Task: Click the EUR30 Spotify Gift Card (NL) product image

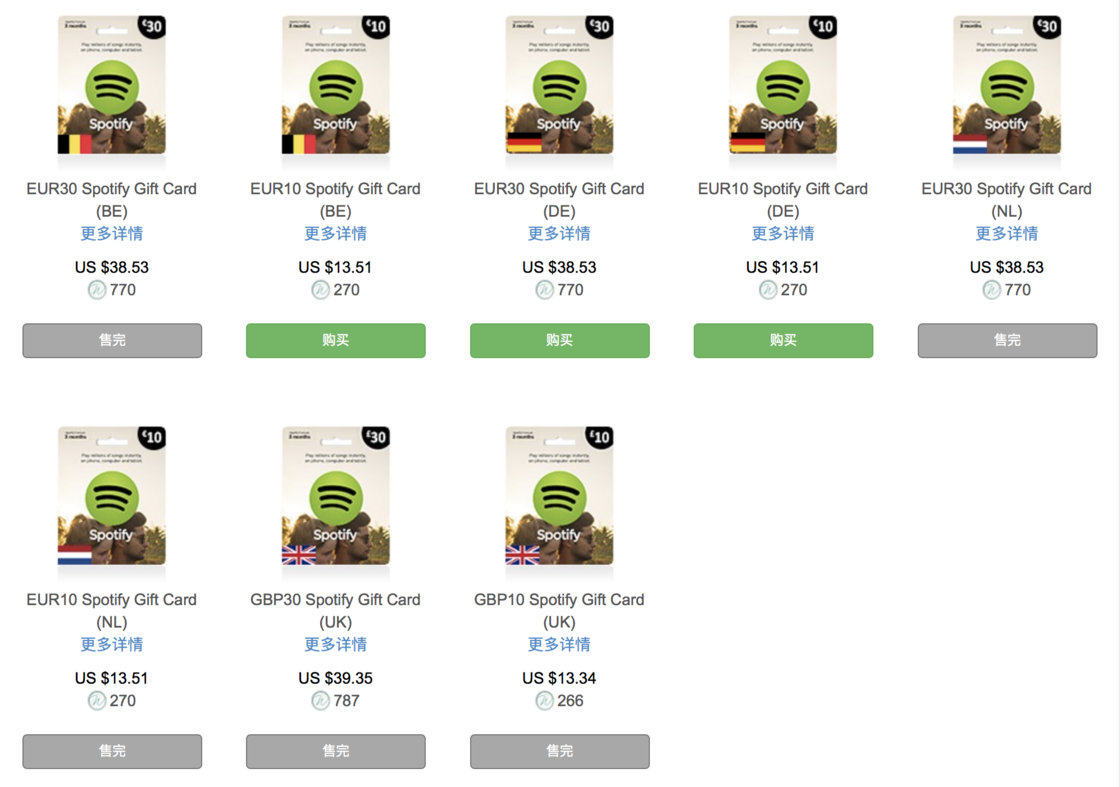Action: tap(1007, 85)
